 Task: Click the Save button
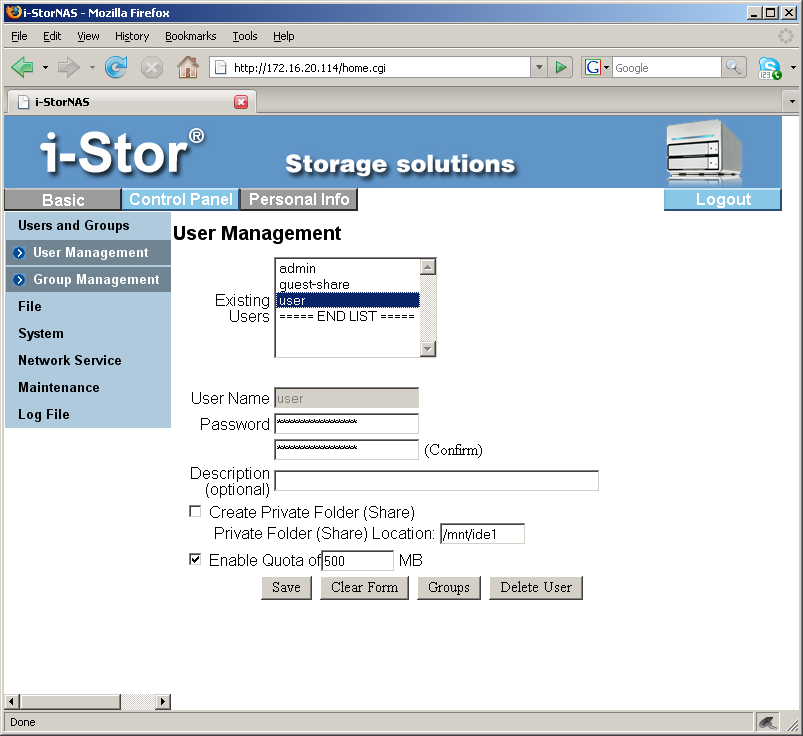click(286, 587)
